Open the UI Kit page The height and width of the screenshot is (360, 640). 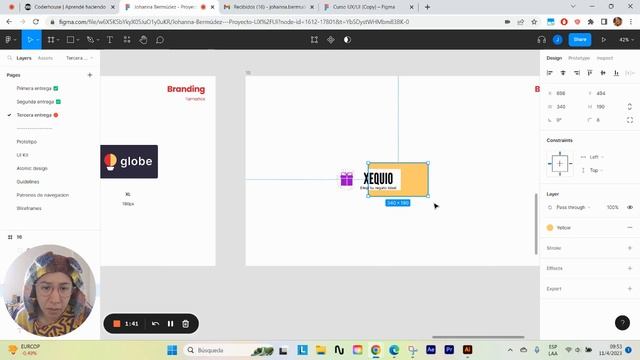(x=22, y=155)
